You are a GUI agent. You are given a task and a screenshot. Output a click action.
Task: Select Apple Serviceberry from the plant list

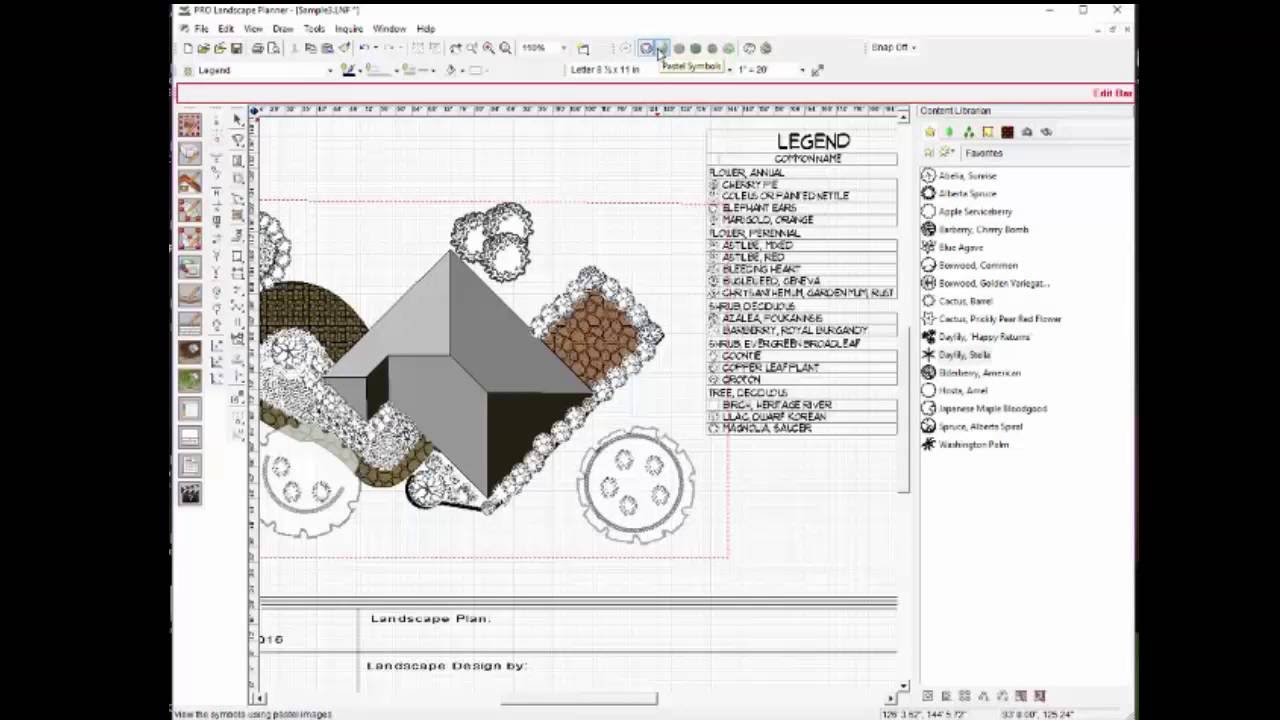click(x=975, y=212)
